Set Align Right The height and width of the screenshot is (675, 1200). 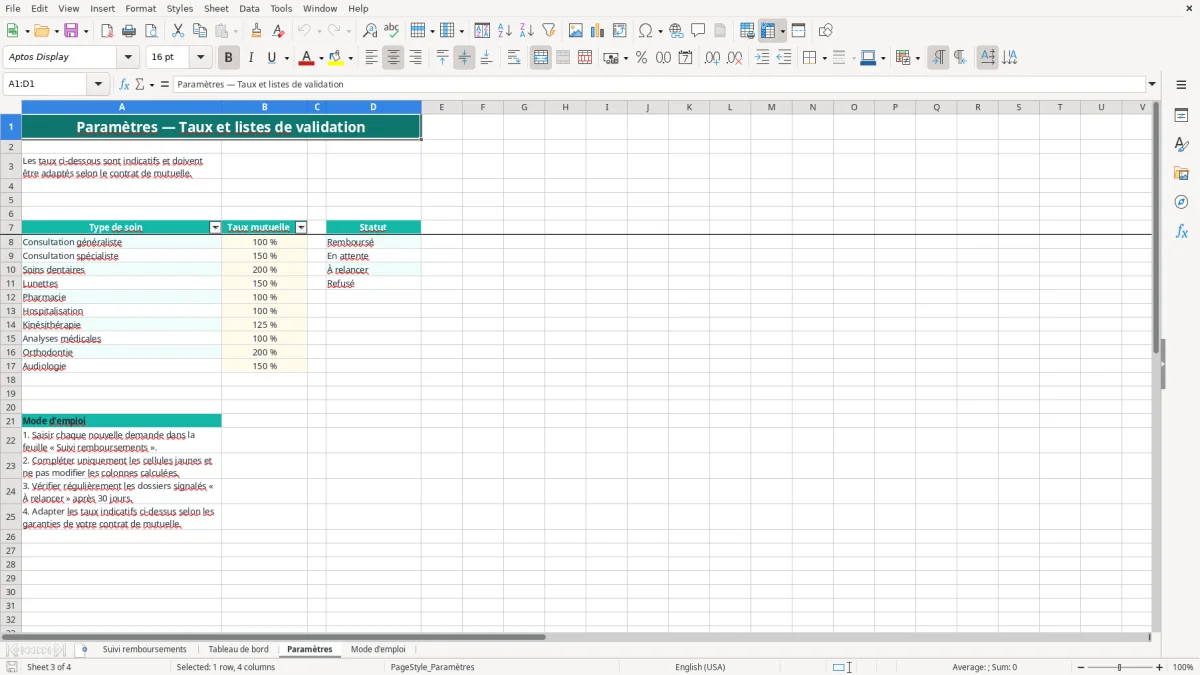415,58
